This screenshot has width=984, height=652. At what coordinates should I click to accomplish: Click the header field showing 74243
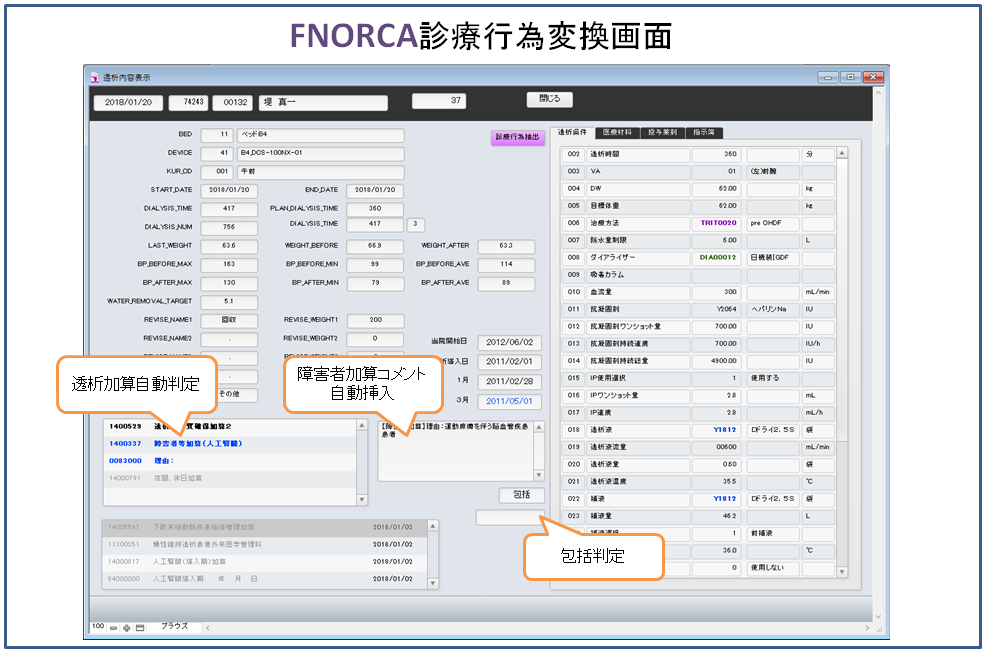[x=188, y=102]
